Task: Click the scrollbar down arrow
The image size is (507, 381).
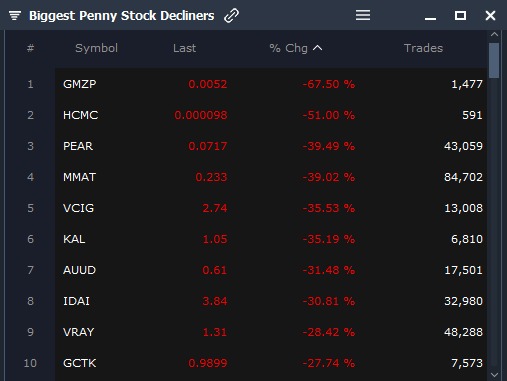Action: point(494,375)
